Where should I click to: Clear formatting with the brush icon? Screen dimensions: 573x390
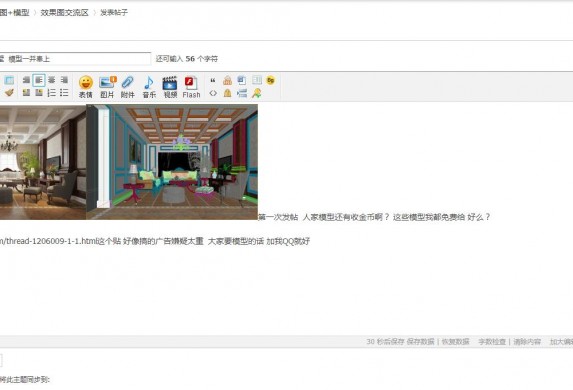pos(9,93)
